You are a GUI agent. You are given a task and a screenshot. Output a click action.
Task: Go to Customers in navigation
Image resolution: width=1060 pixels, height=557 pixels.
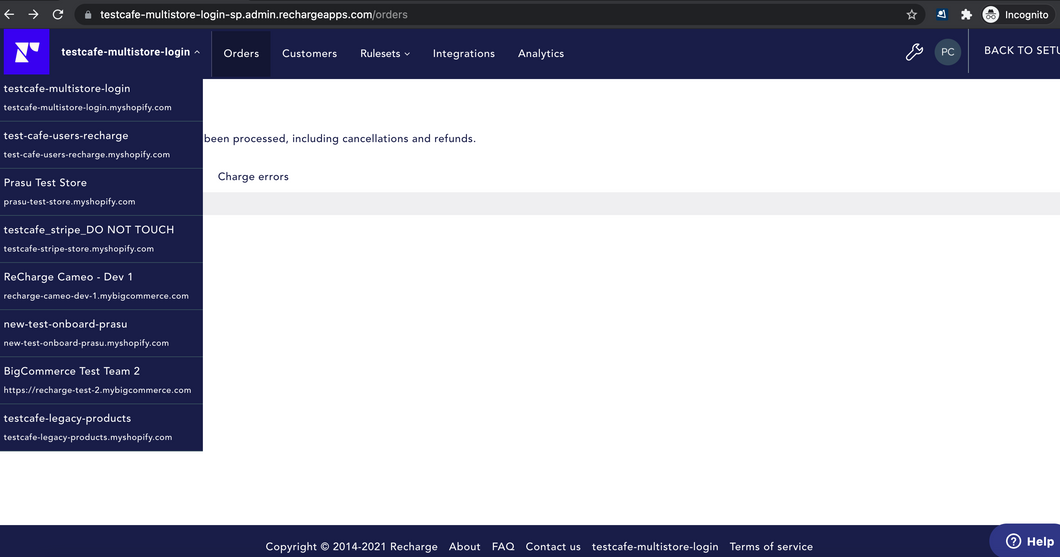tap(310, 53)
